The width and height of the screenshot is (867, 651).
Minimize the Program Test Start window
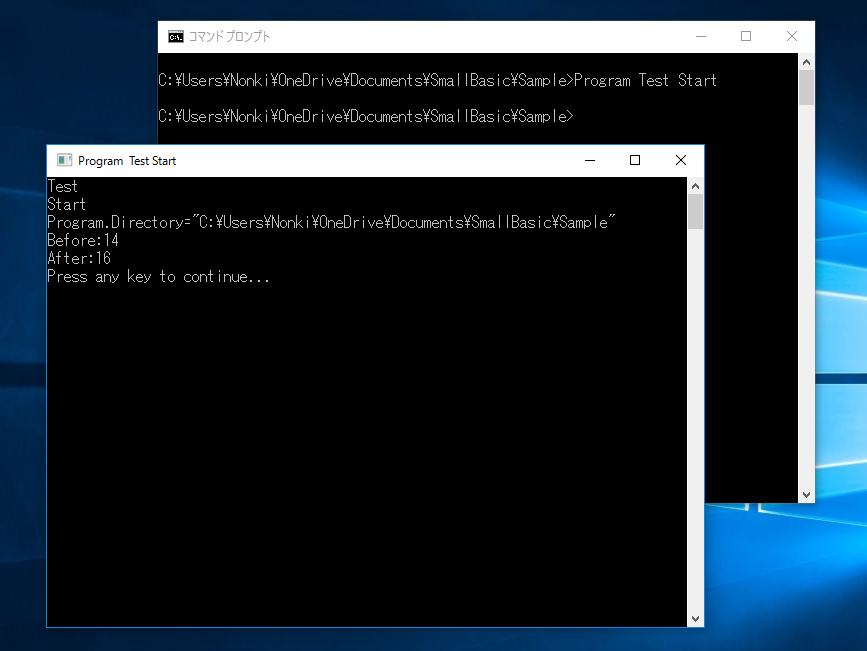click(590, 160)
